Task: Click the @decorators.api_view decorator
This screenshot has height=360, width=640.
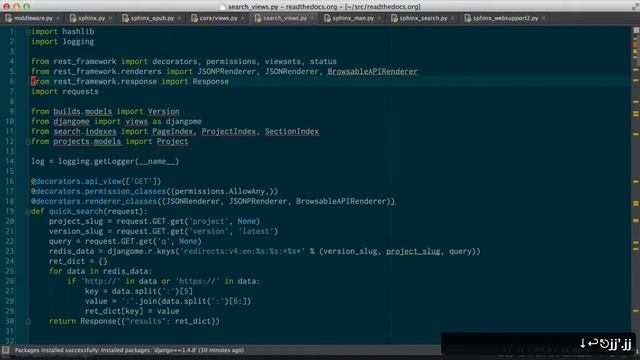Action: 76,181
